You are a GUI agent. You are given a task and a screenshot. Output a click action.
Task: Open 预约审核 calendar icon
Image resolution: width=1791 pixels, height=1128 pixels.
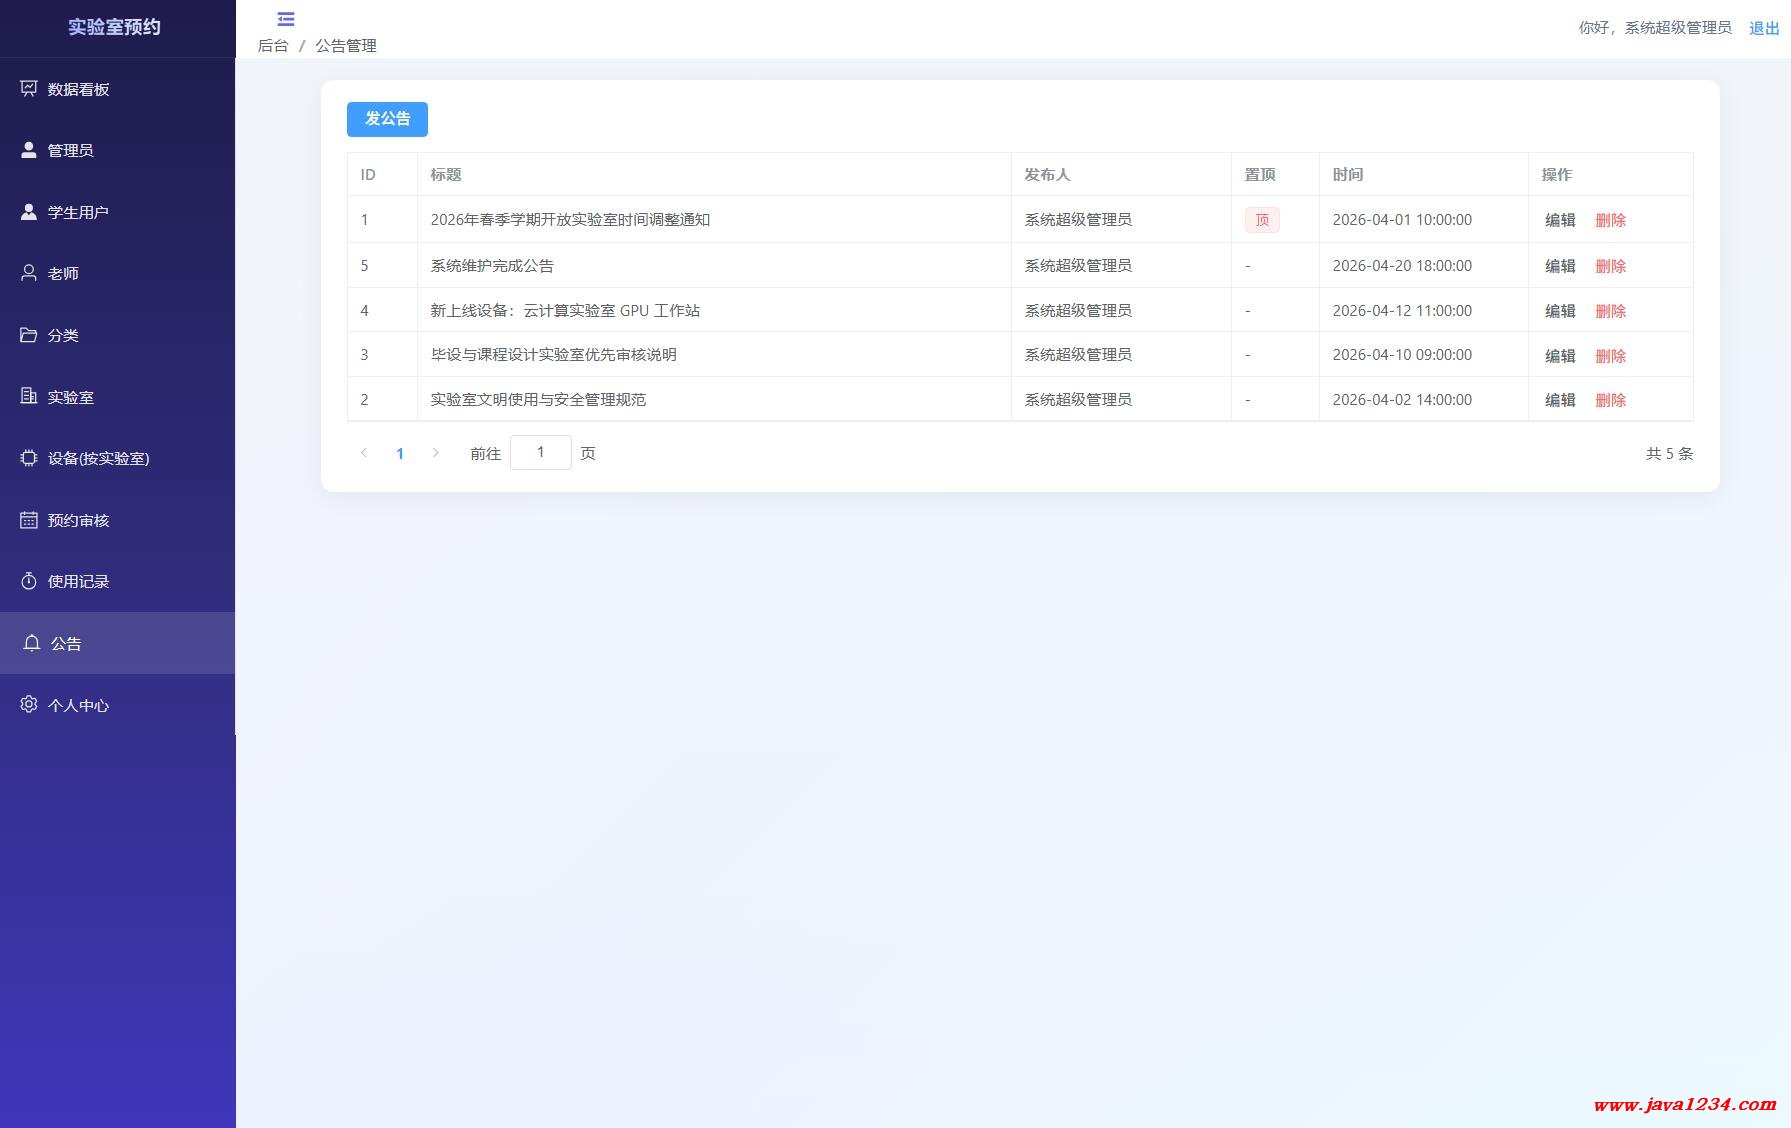pos(29,520)
